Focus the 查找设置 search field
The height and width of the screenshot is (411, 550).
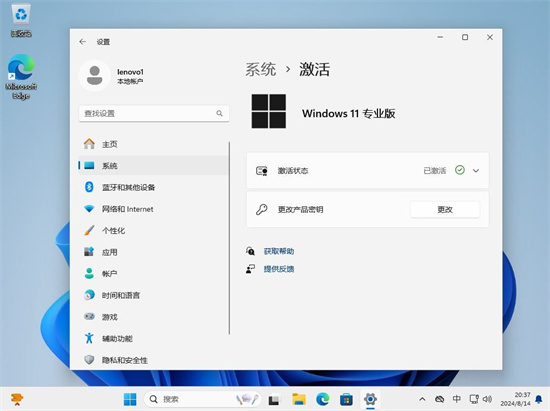(x=154, y=114)
